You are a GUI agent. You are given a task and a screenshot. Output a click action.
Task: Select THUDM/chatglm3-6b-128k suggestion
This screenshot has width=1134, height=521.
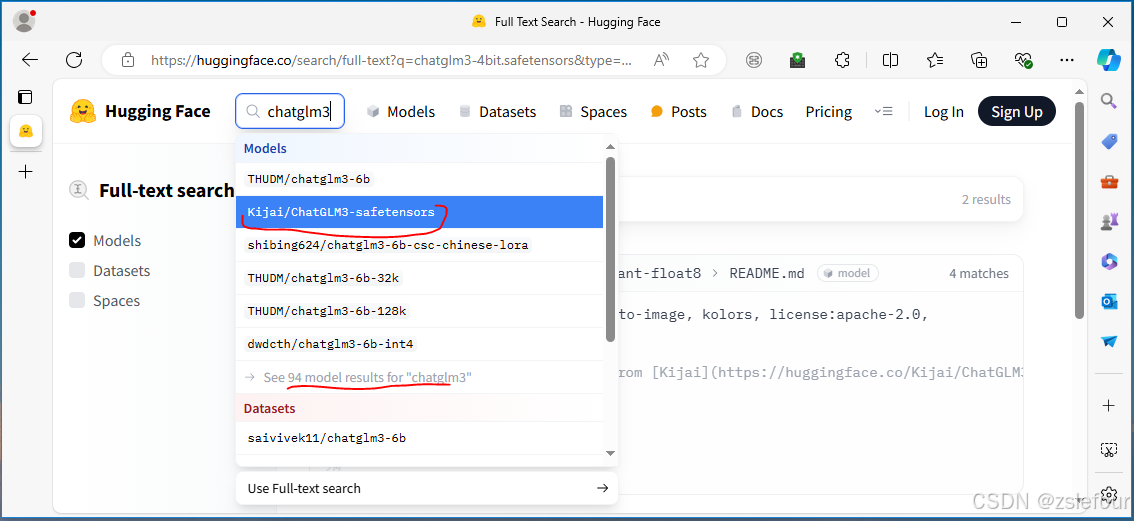pos(419,311)
